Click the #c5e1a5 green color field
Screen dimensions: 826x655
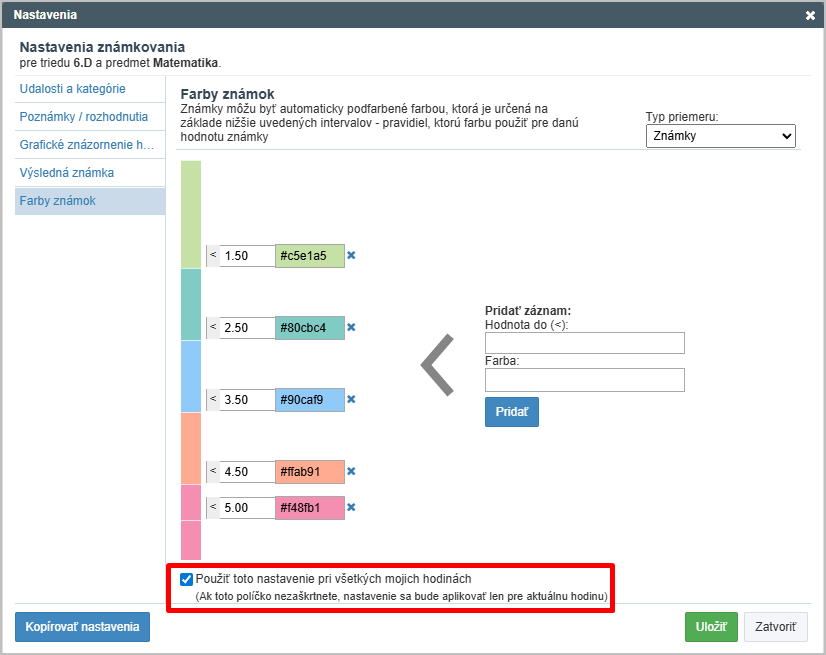(x=309, y=256)
